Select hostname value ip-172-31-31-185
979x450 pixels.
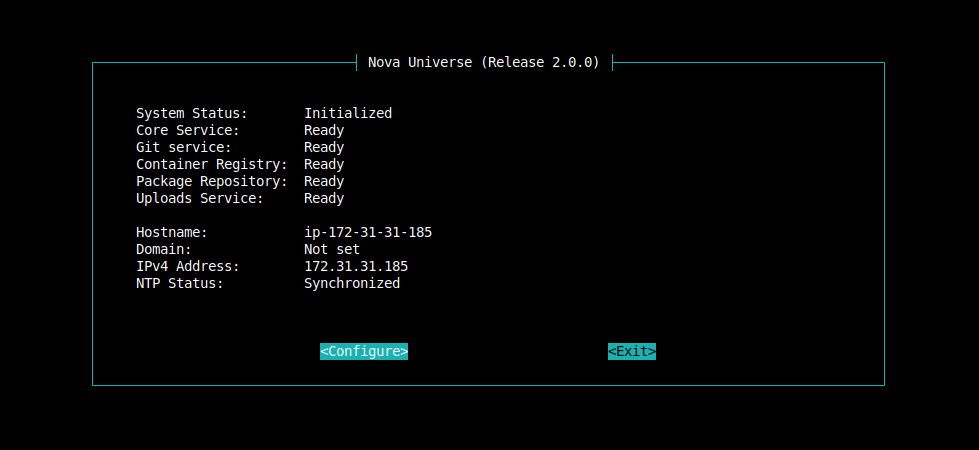coord(368,232)
